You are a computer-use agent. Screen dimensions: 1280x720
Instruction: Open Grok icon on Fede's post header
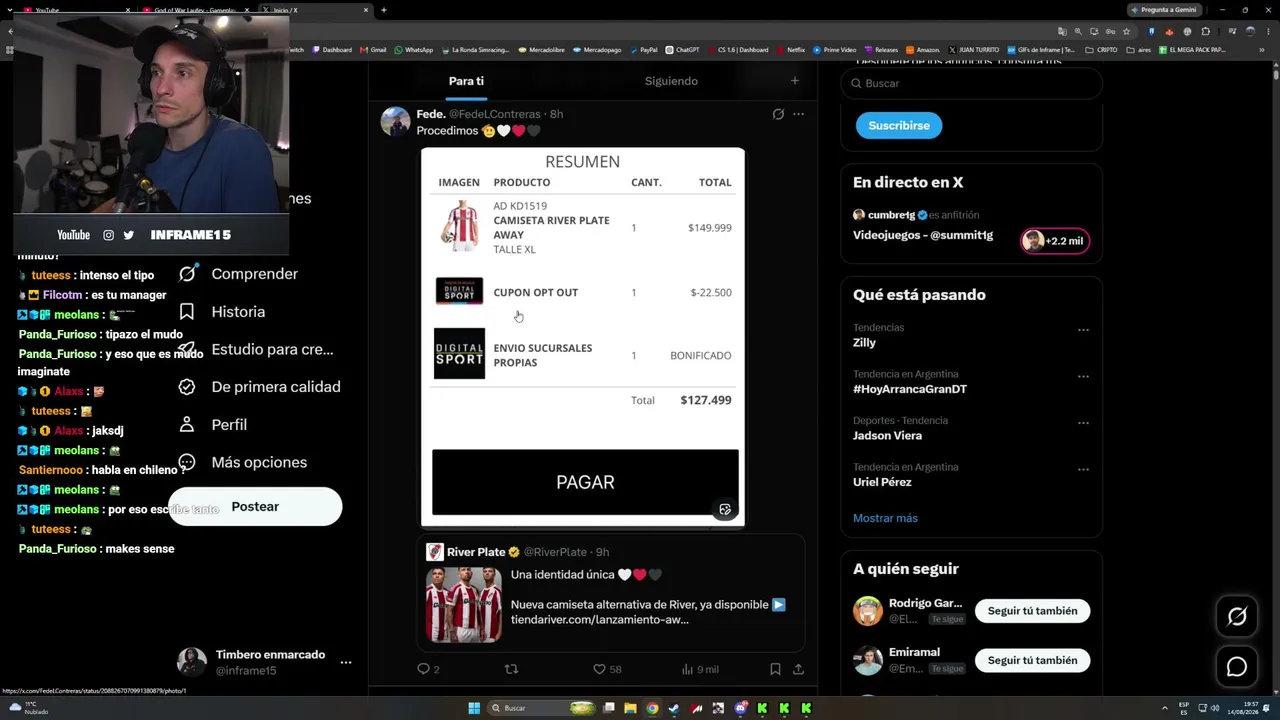pos(778,114)
